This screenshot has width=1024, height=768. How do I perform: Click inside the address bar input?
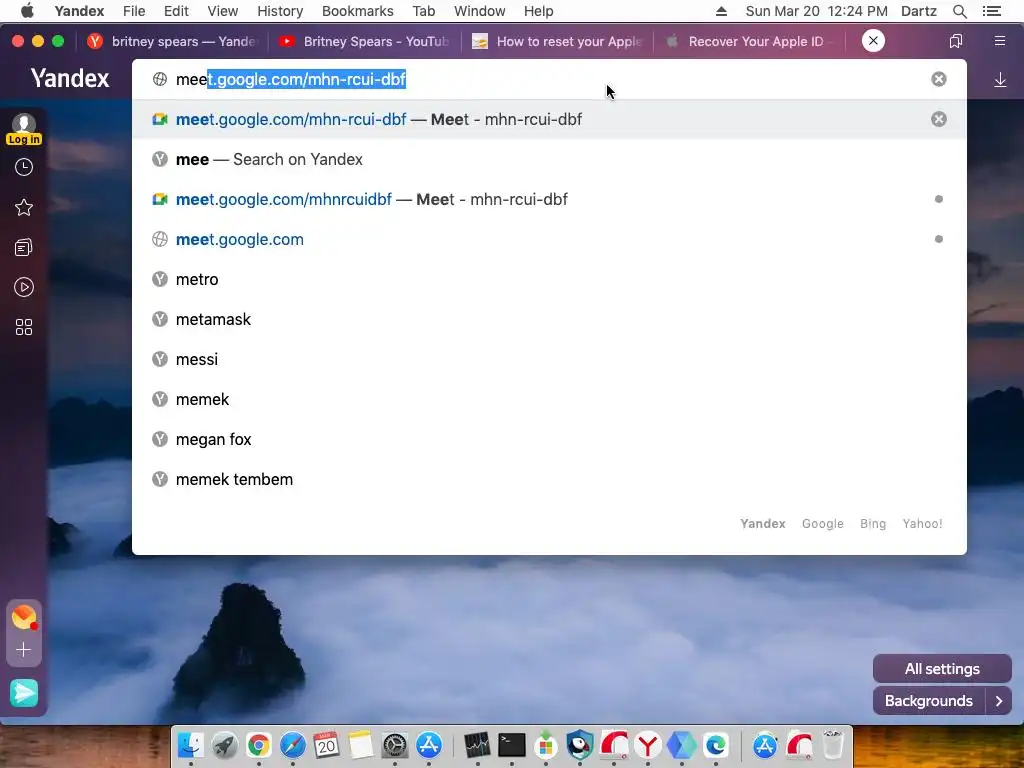(x=549, y=79)
